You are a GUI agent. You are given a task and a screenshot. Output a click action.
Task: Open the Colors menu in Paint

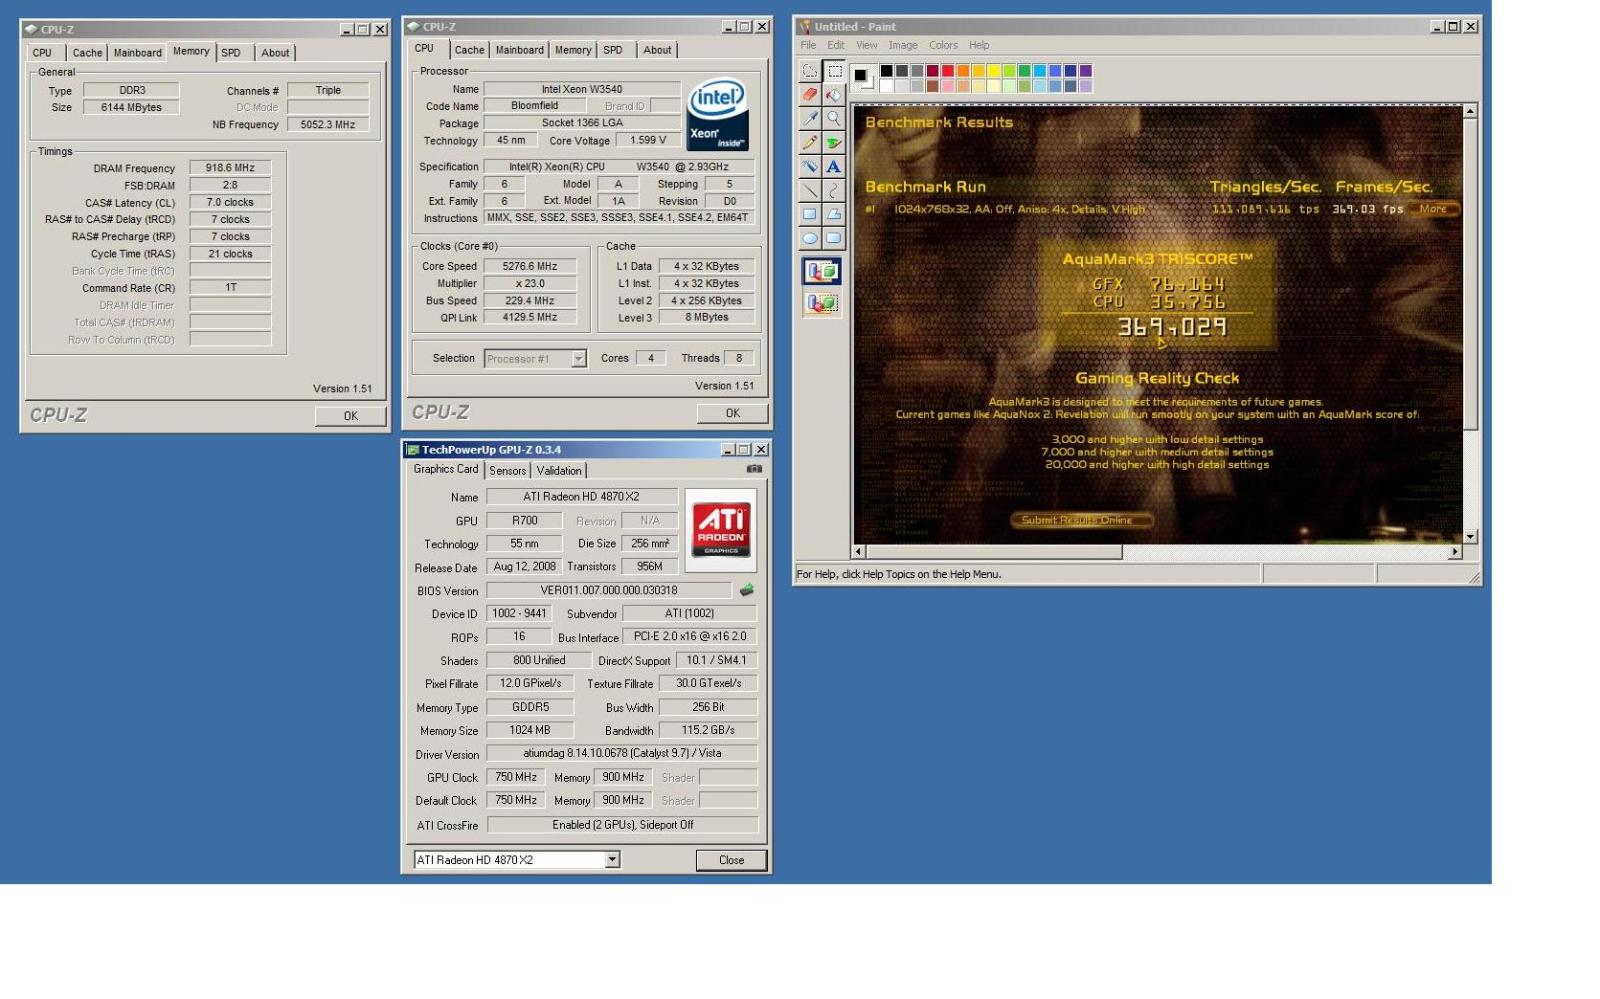click(x=943, y=45)
